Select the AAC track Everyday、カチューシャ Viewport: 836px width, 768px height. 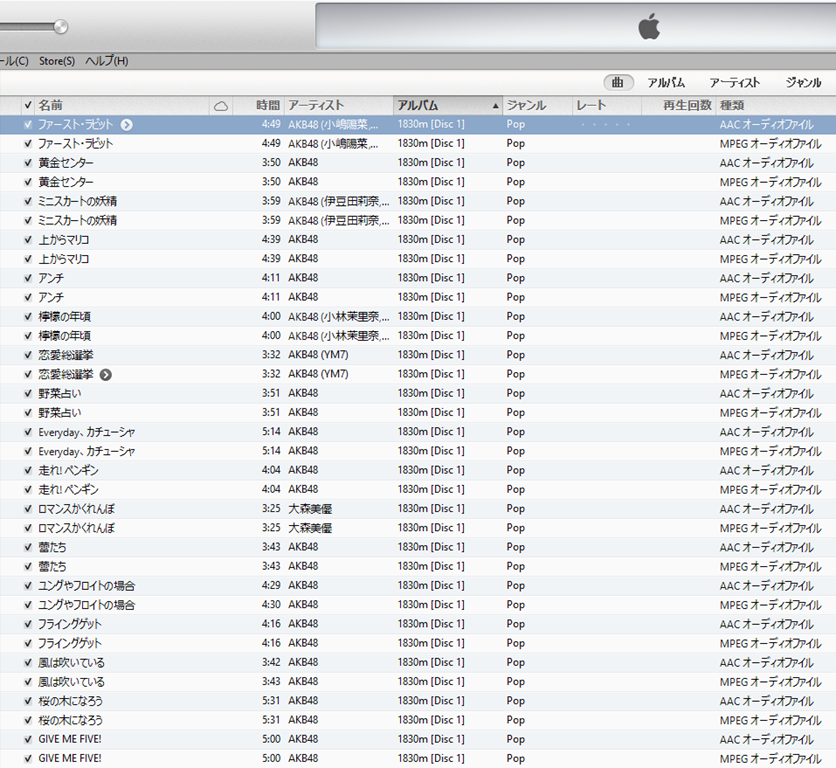tap(86, 432)
